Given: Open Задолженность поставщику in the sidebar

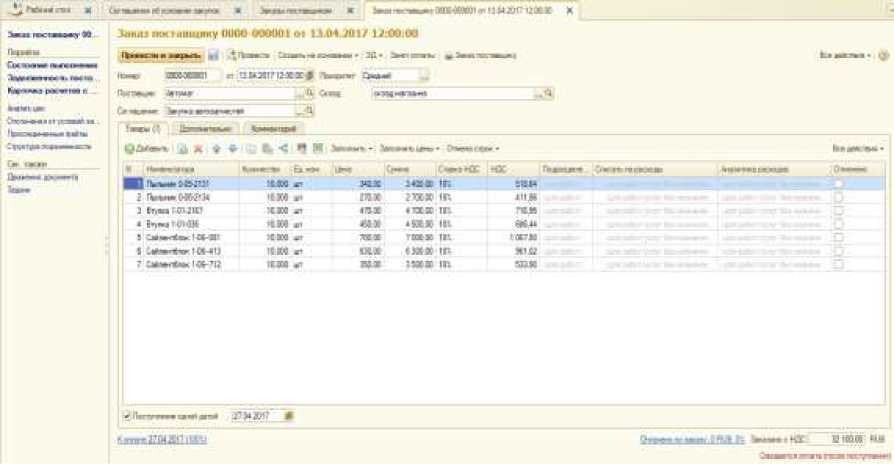Looking at the screenshot, I should (51, 78).
